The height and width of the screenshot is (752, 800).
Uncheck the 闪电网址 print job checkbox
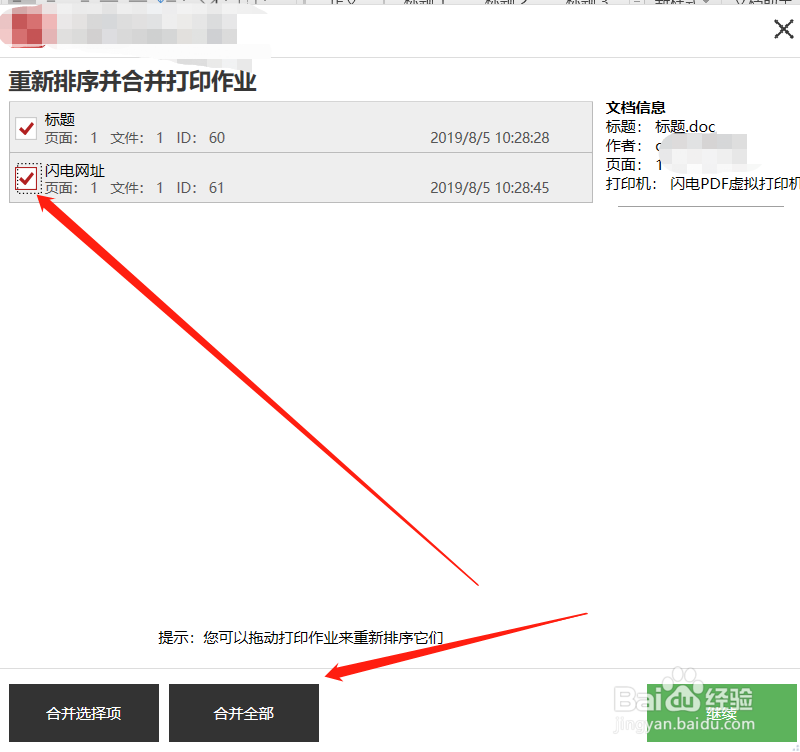tap(26, 178)
